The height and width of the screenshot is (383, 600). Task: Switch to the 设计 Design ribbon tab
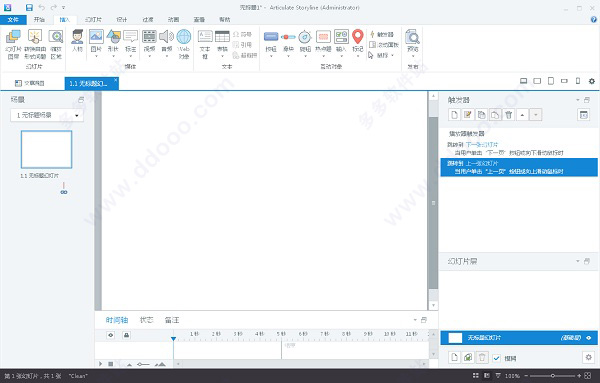(122, 20)
